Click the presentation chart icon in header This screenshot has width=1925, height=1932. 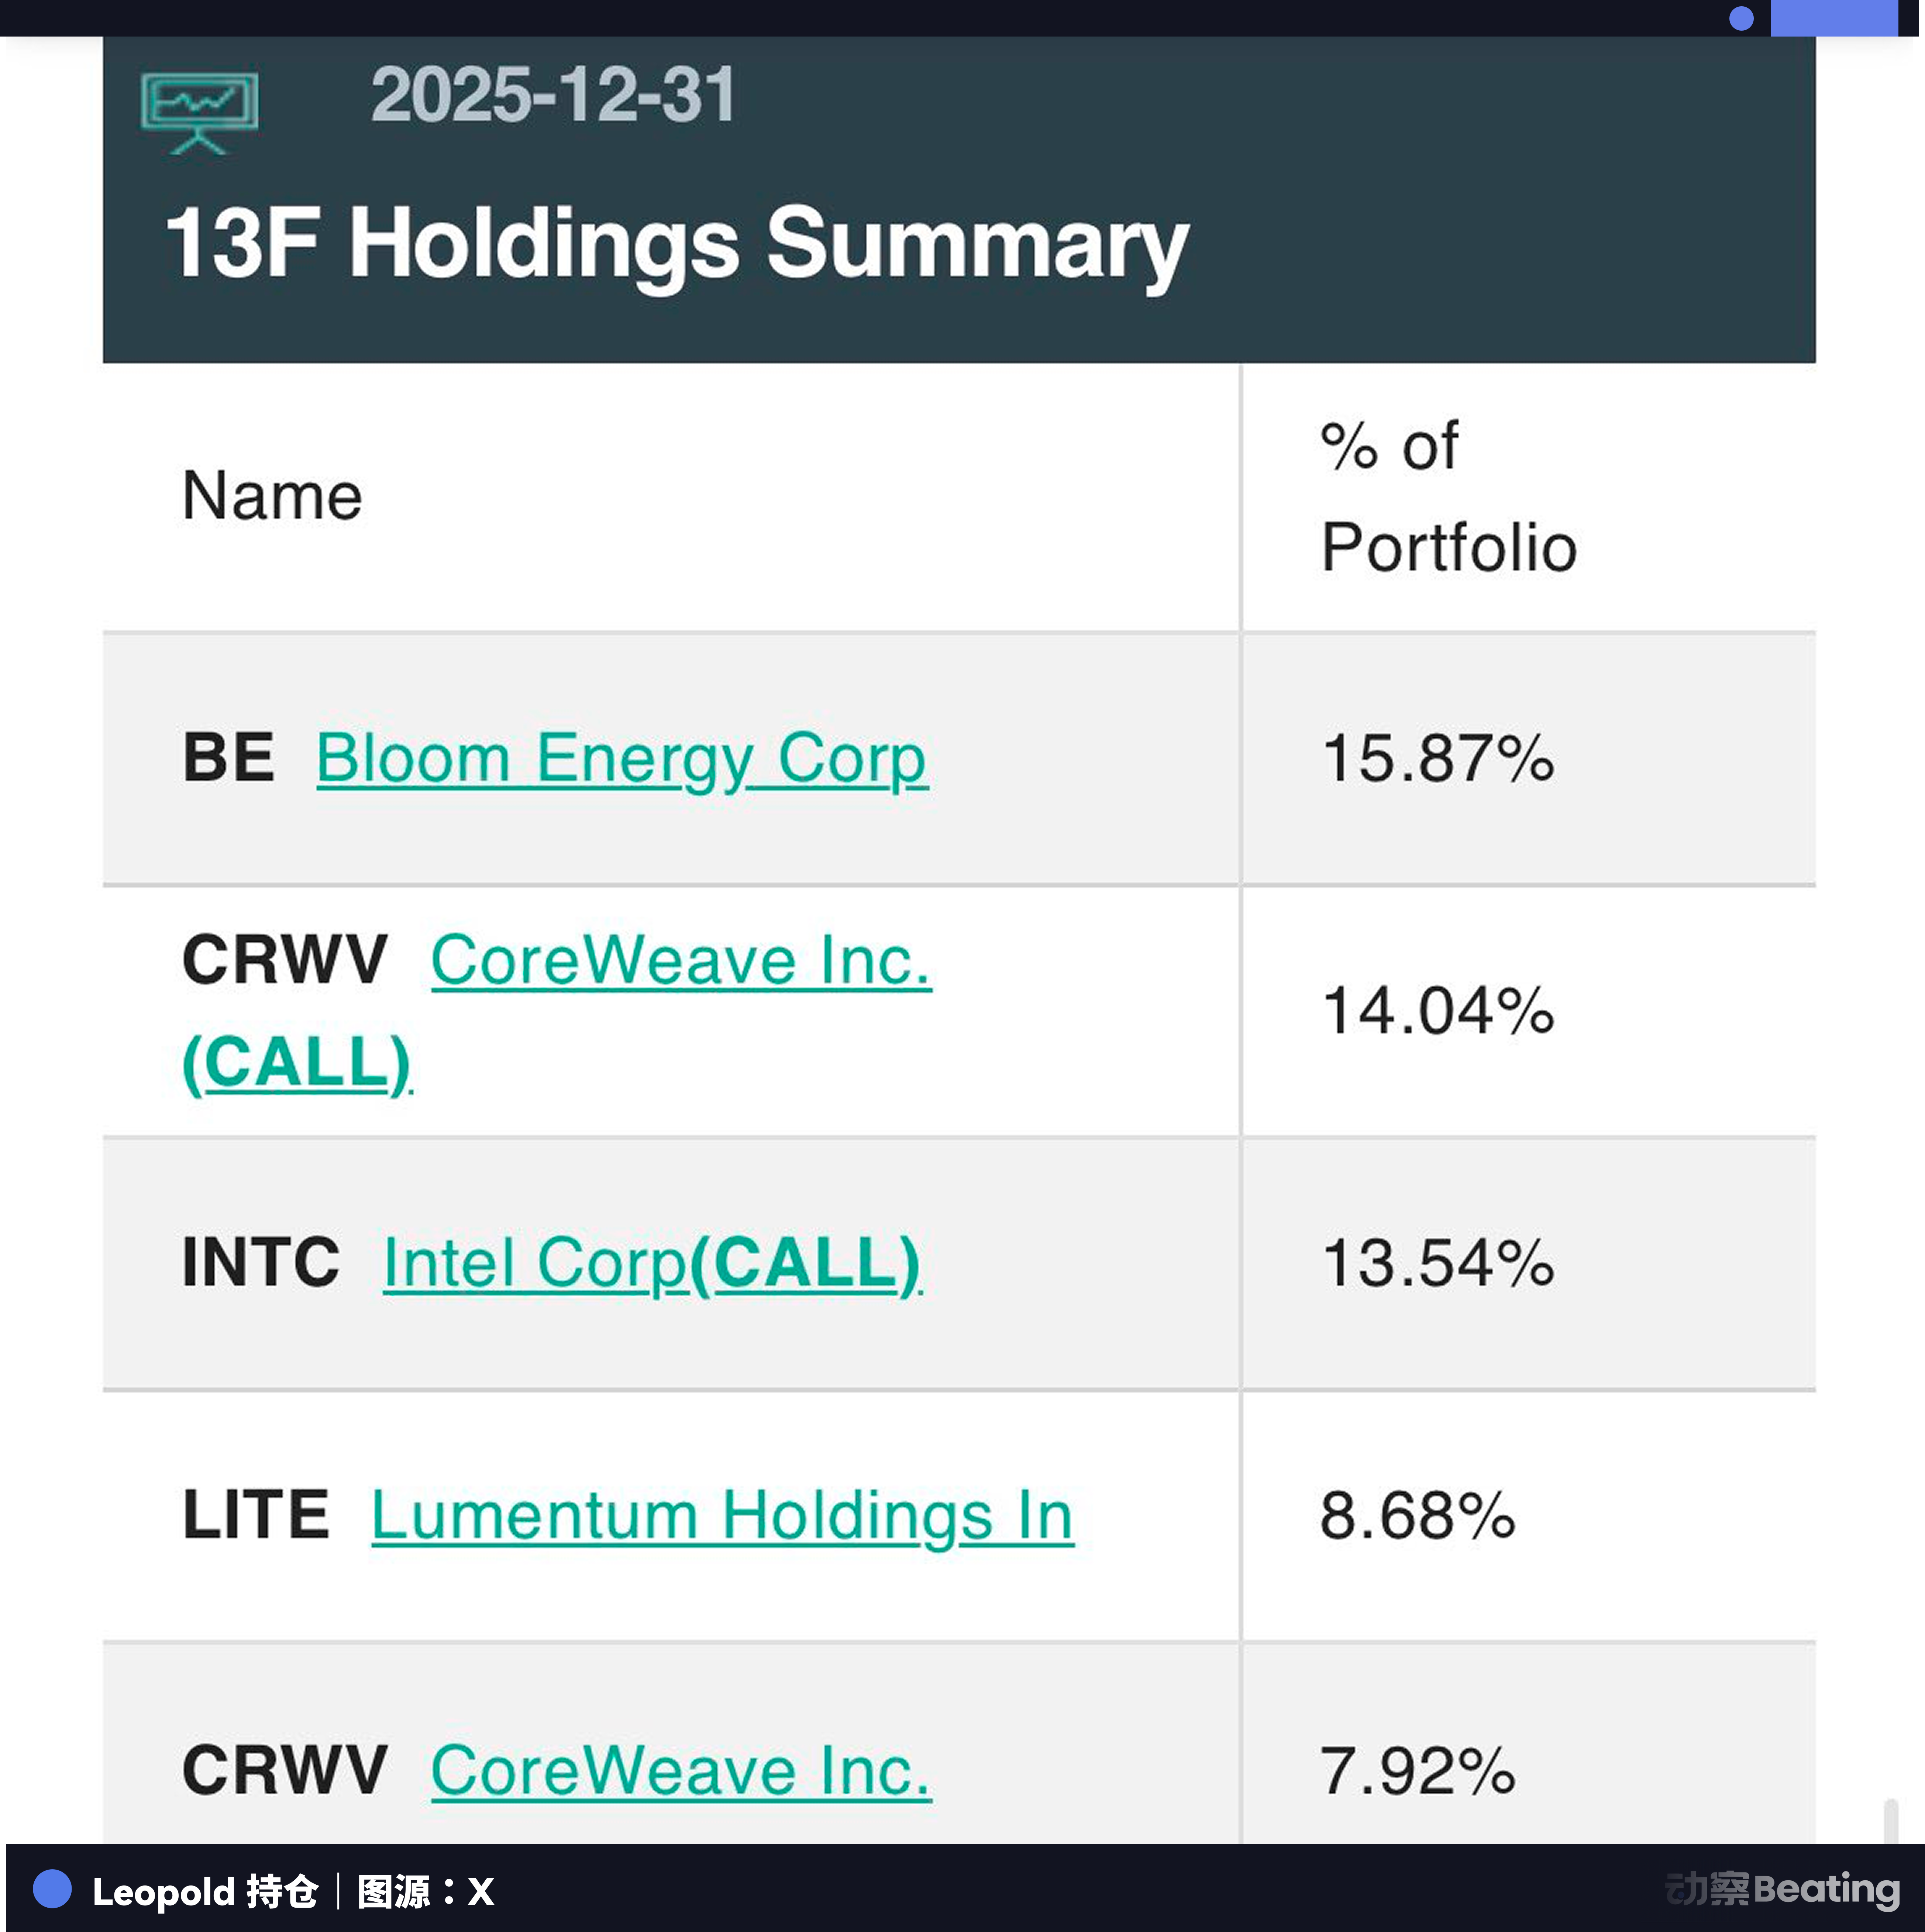click(x=199, y=112)
